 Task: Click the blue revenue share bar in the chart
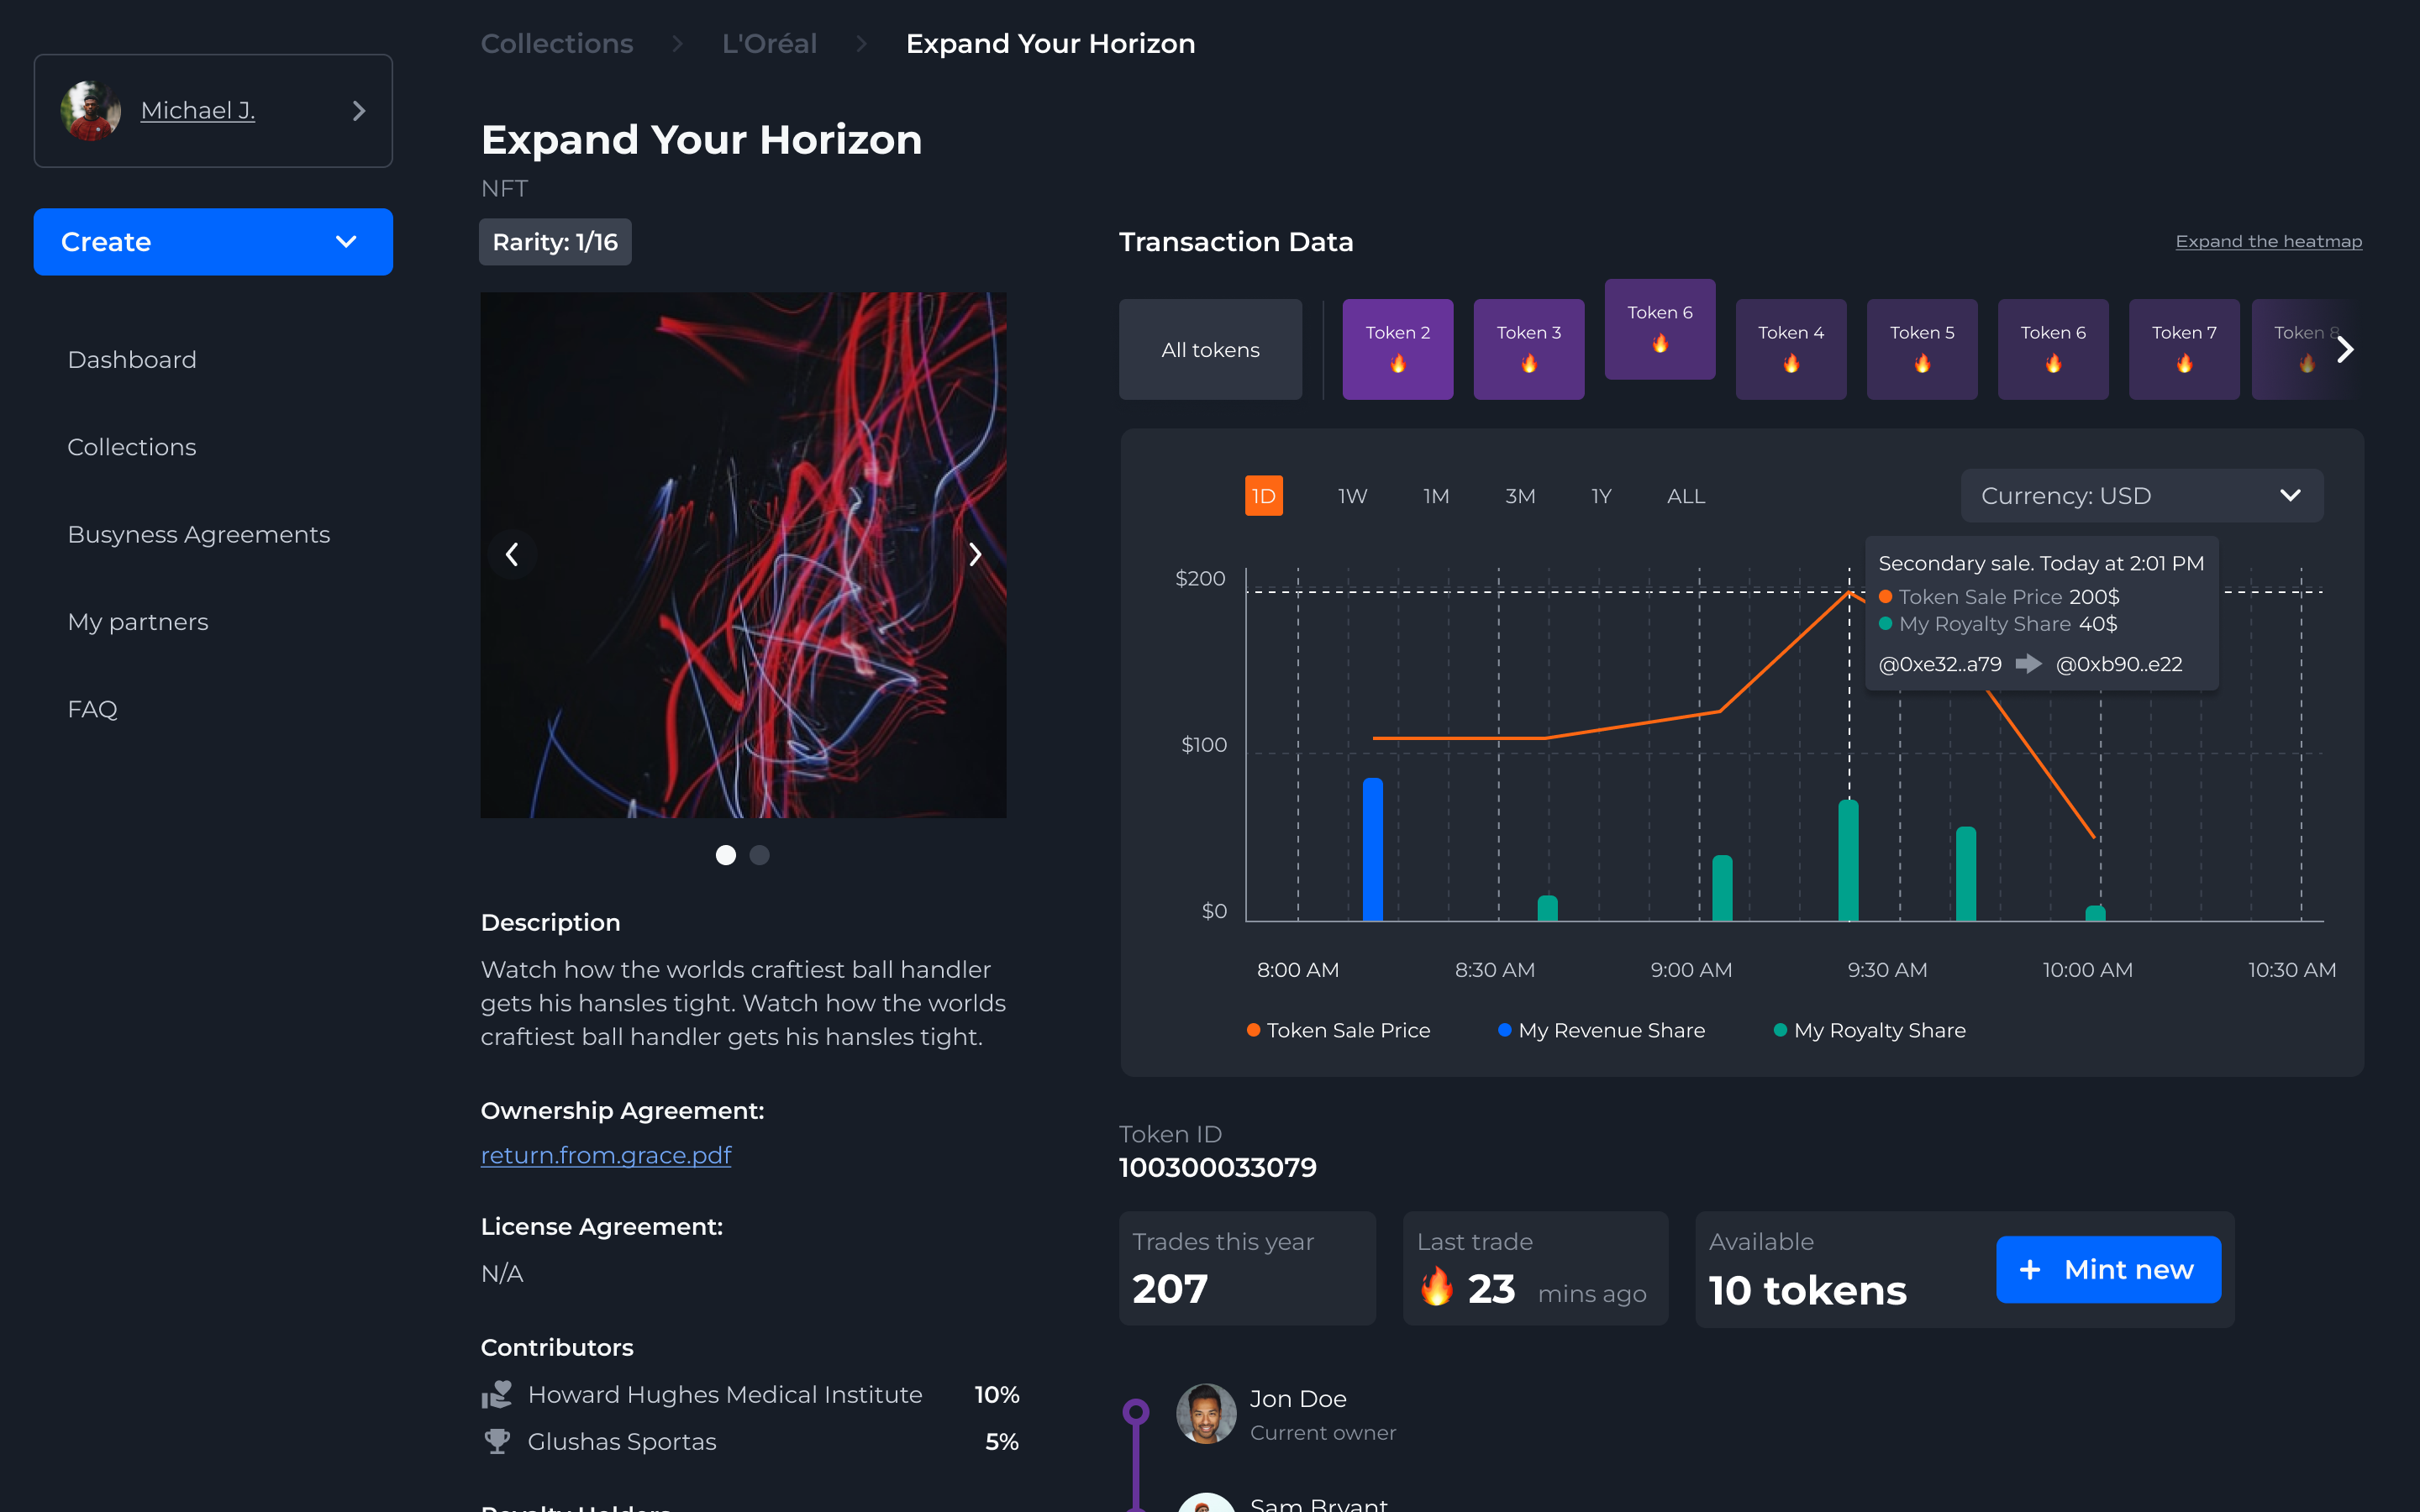click(x=1373, y=849)
